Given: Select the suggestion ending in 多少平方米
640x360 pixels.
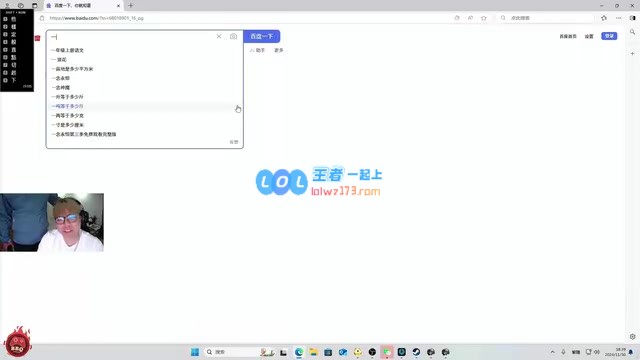Looking at the screenshot, I should (72, 69).
